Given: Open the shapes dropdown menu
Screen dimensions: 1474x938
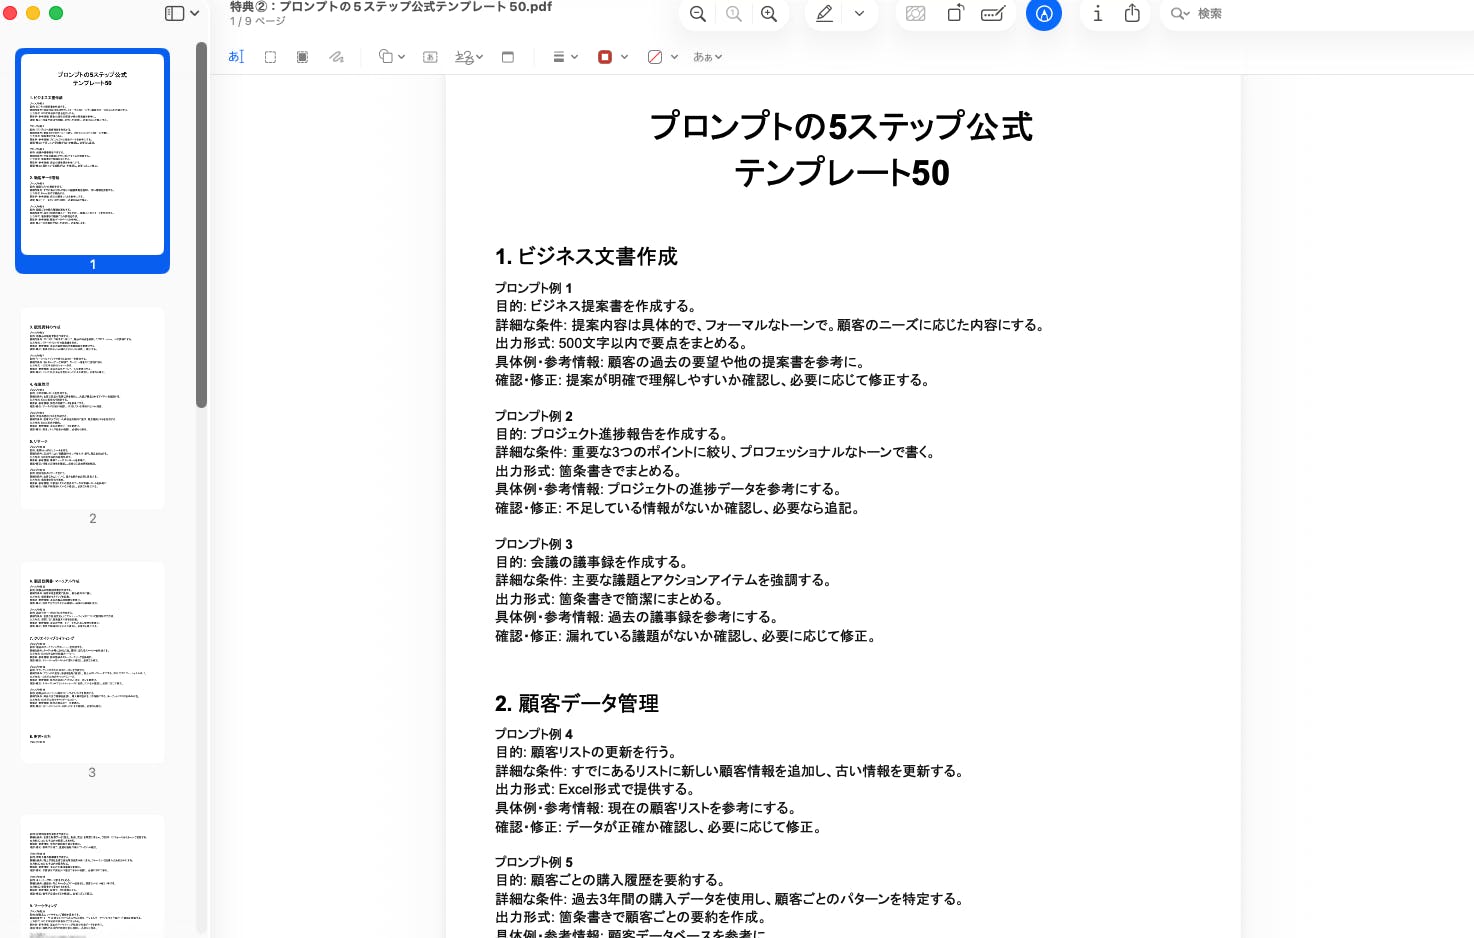Looking at the screenshot, I should [x=391, y=57].
